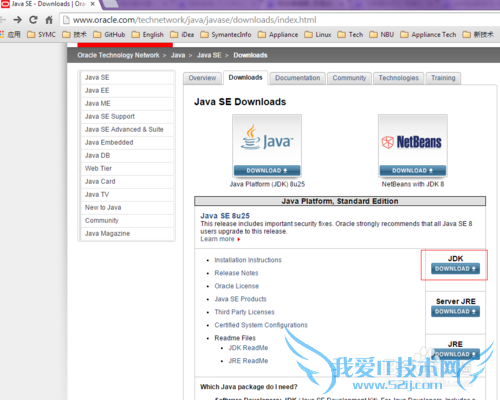
Task: Open Java SE Support sidebar item
Action: tap(127, 117)
